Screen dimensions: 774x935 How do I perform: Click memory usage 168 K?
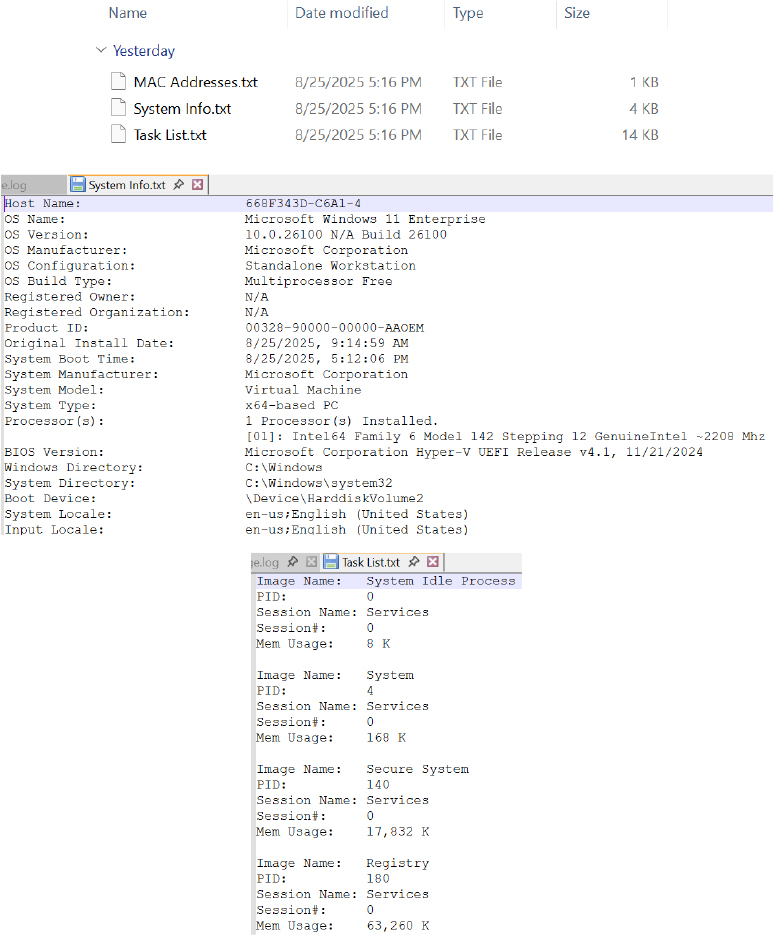coord(386,738)
